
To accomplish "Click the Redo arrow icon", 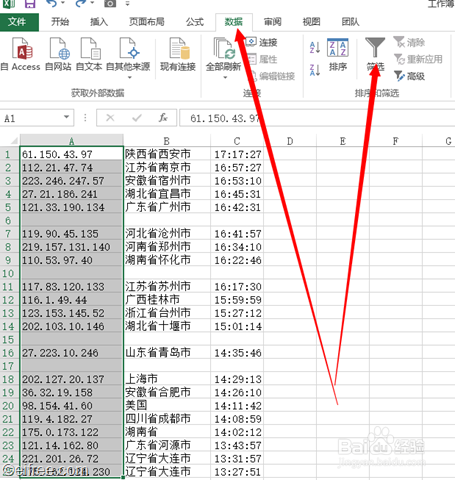I will 80,3.
